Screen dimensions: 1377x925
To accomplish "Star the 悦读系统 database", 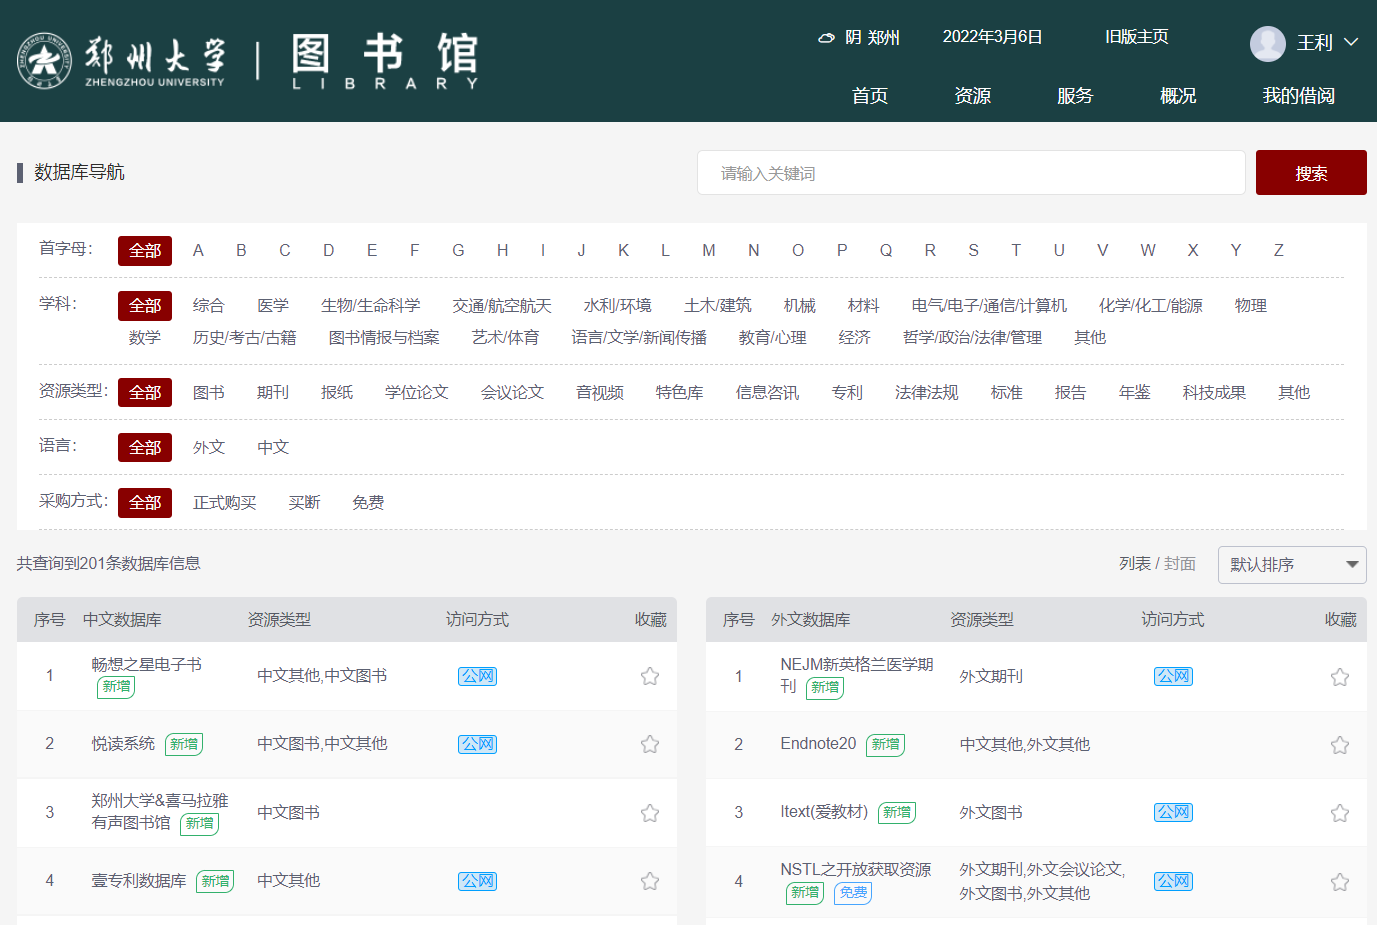I will (650, 744).
